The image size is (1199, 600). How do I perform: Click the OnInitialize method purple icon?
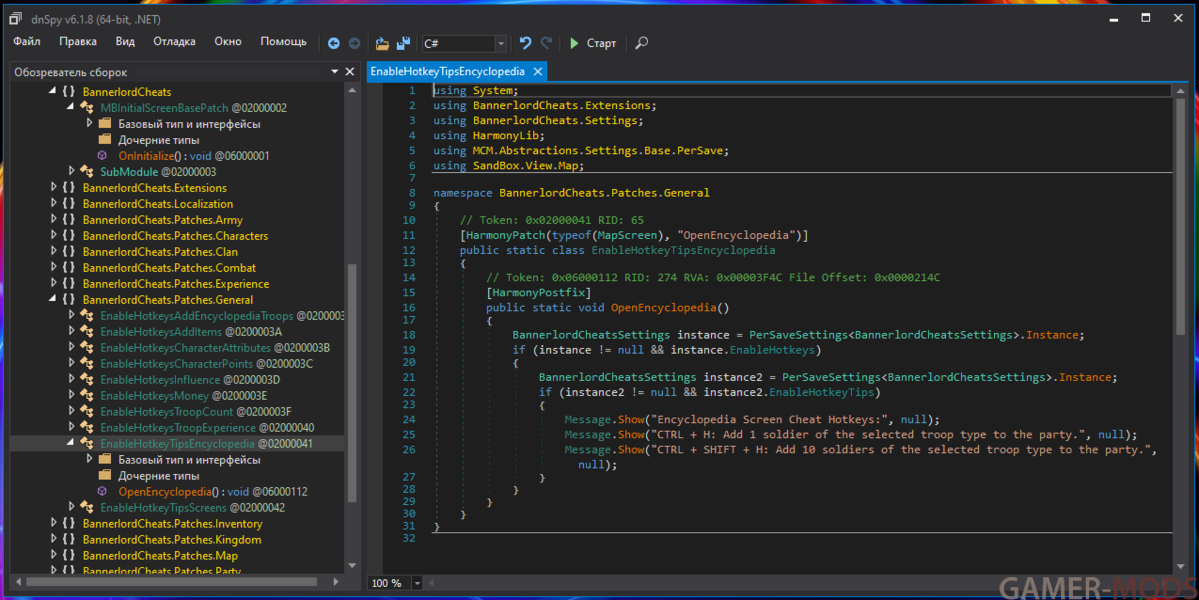click(x=102, y=155)
